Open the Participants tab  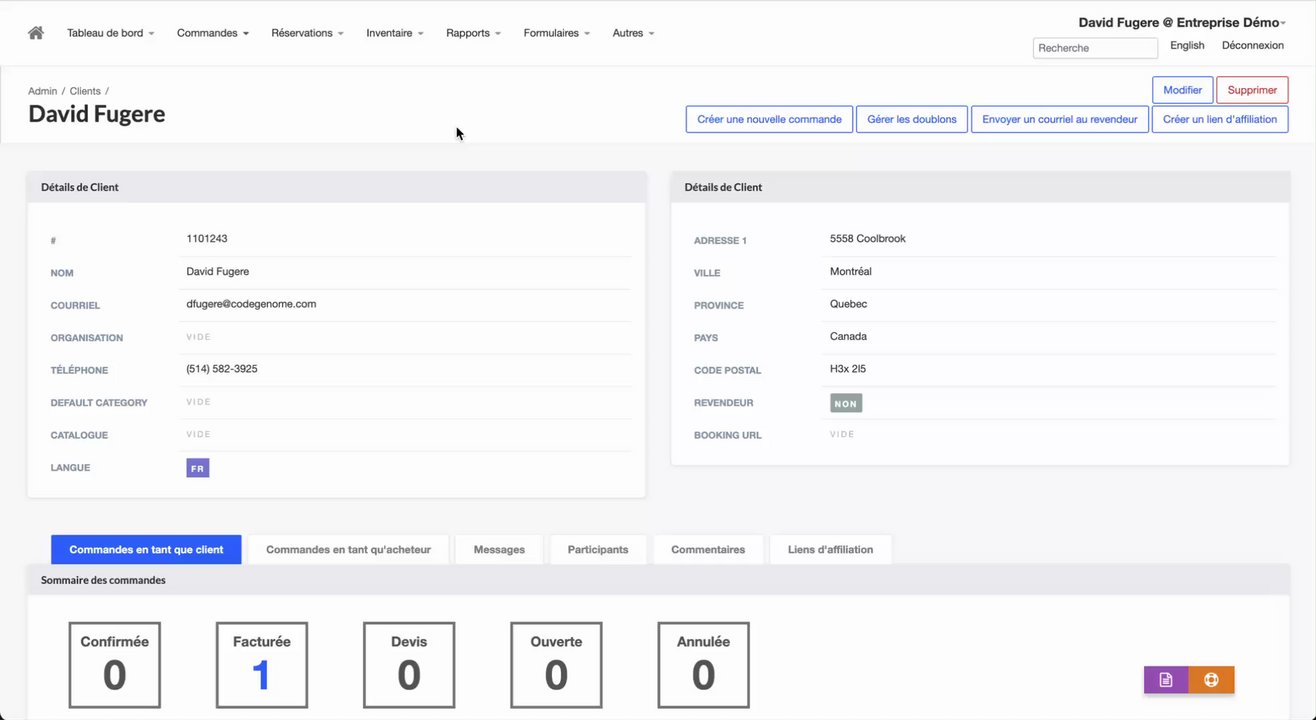tap(598, 549)
